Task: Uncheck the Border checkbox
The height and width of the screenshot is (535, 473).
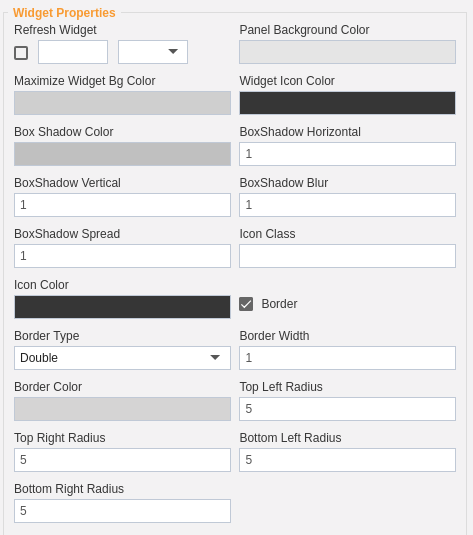Action: click(x=246, y=304)
